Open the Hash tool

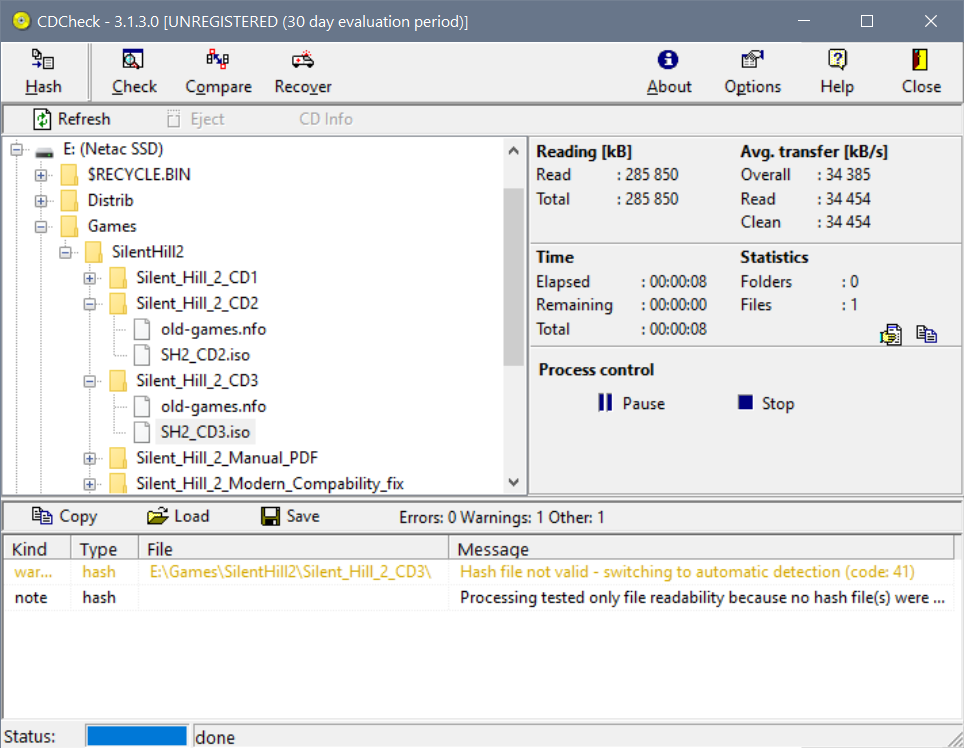click(x=43, y=72)
